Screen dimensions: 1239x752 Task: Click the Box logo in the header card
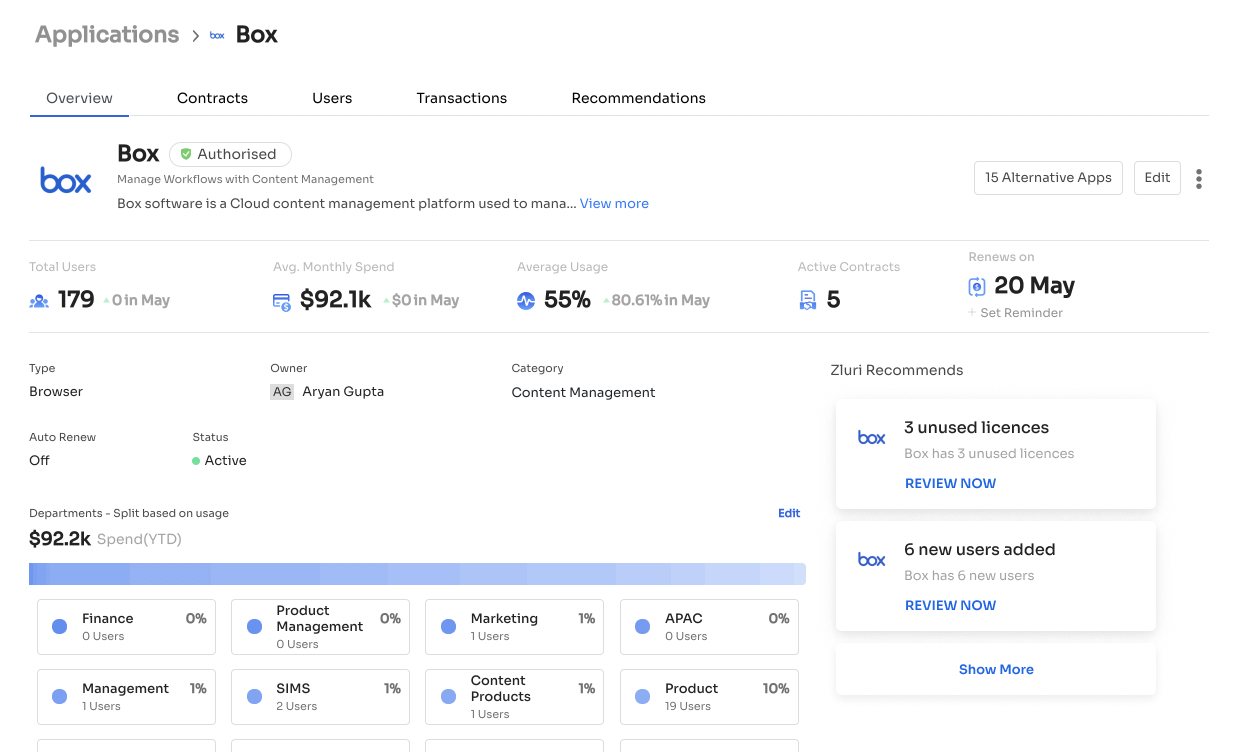(x=66, y=180)
